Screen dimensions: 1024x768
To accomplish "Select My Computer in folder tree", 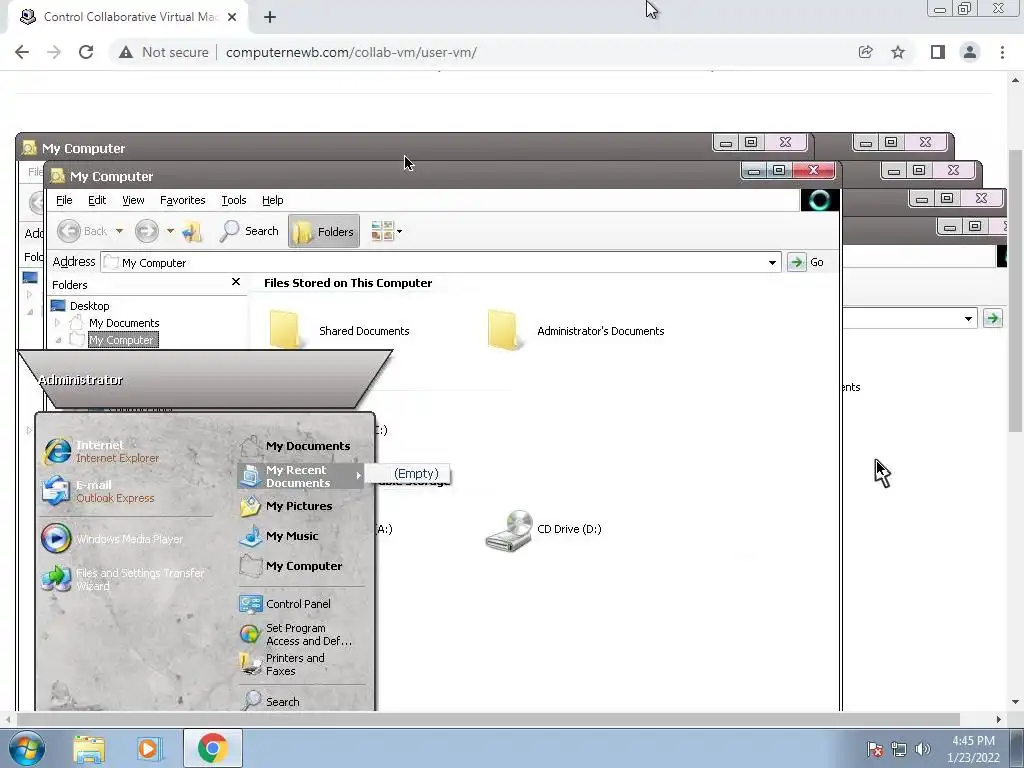I will tap(121, 340).
